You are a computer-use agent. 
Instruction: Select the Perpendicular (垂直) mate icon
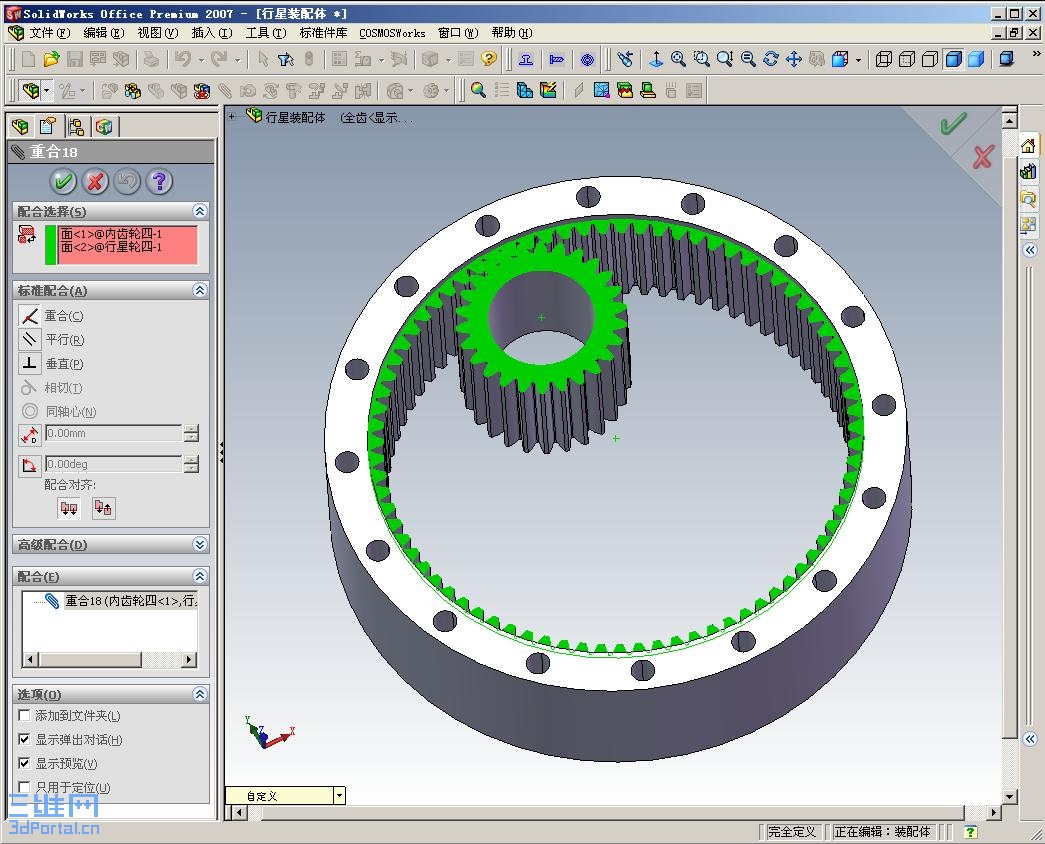(29, 363)
